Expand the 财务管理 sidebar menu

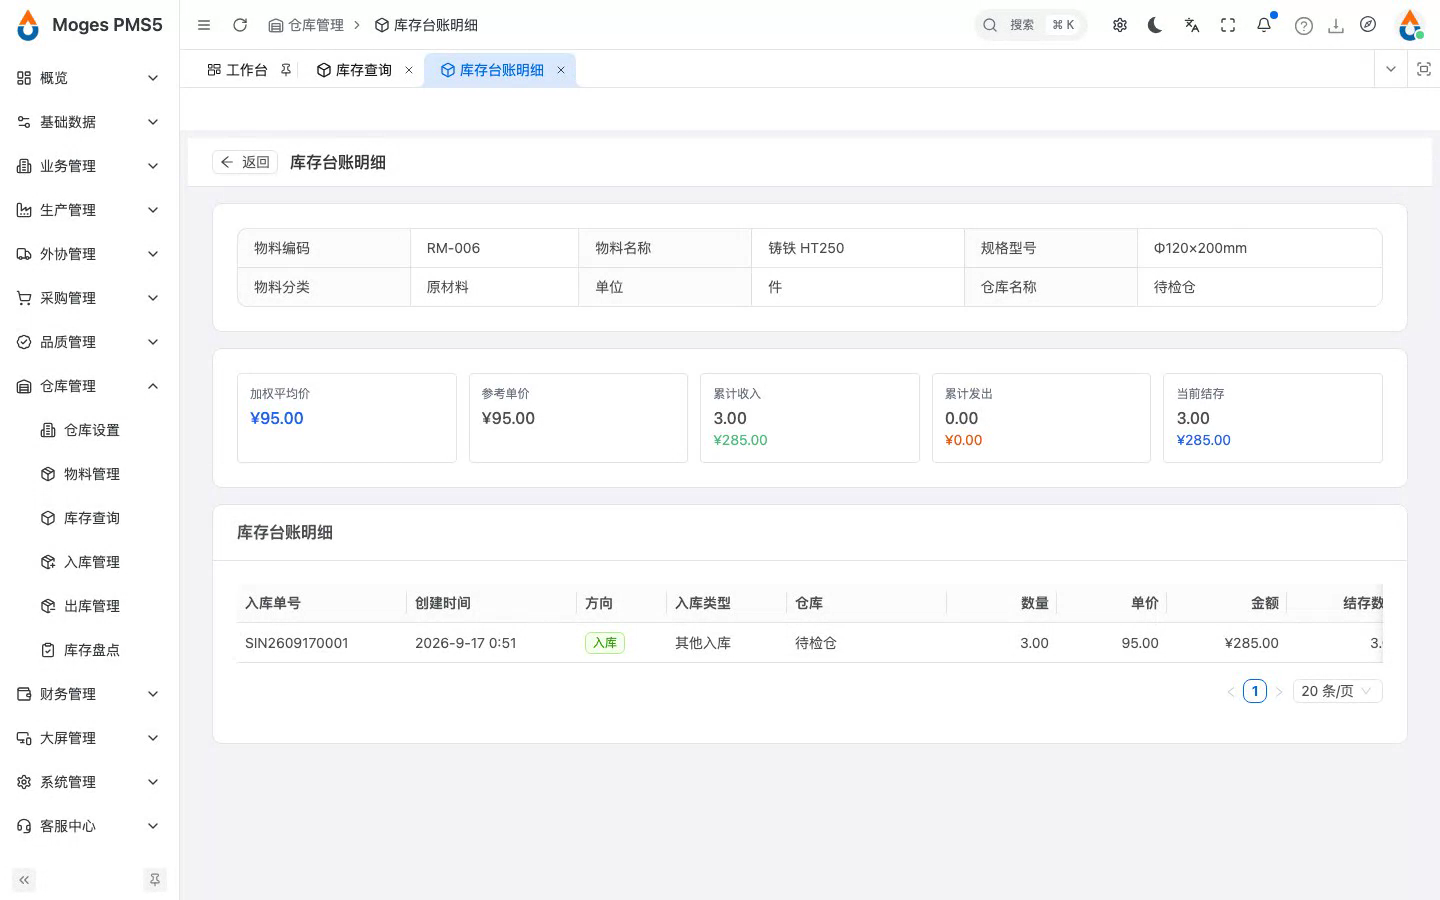(88, 694)
